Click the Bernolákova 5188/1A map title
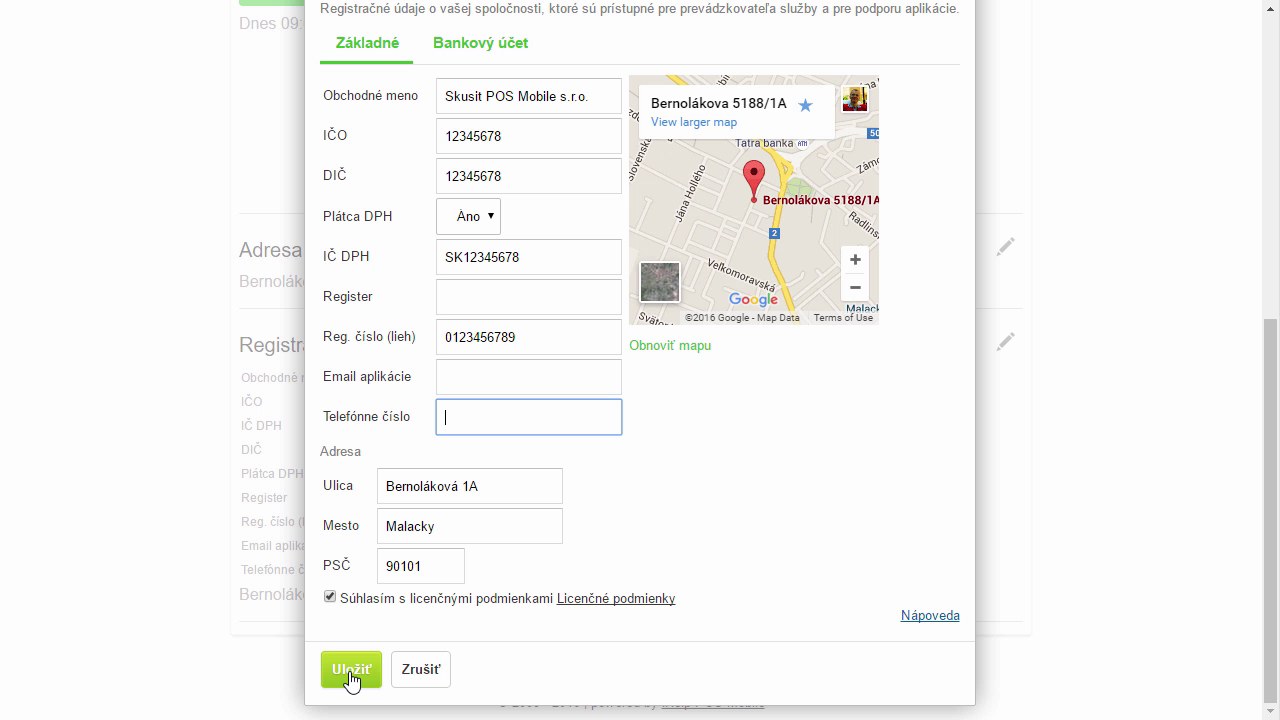 tap(719, 103)
